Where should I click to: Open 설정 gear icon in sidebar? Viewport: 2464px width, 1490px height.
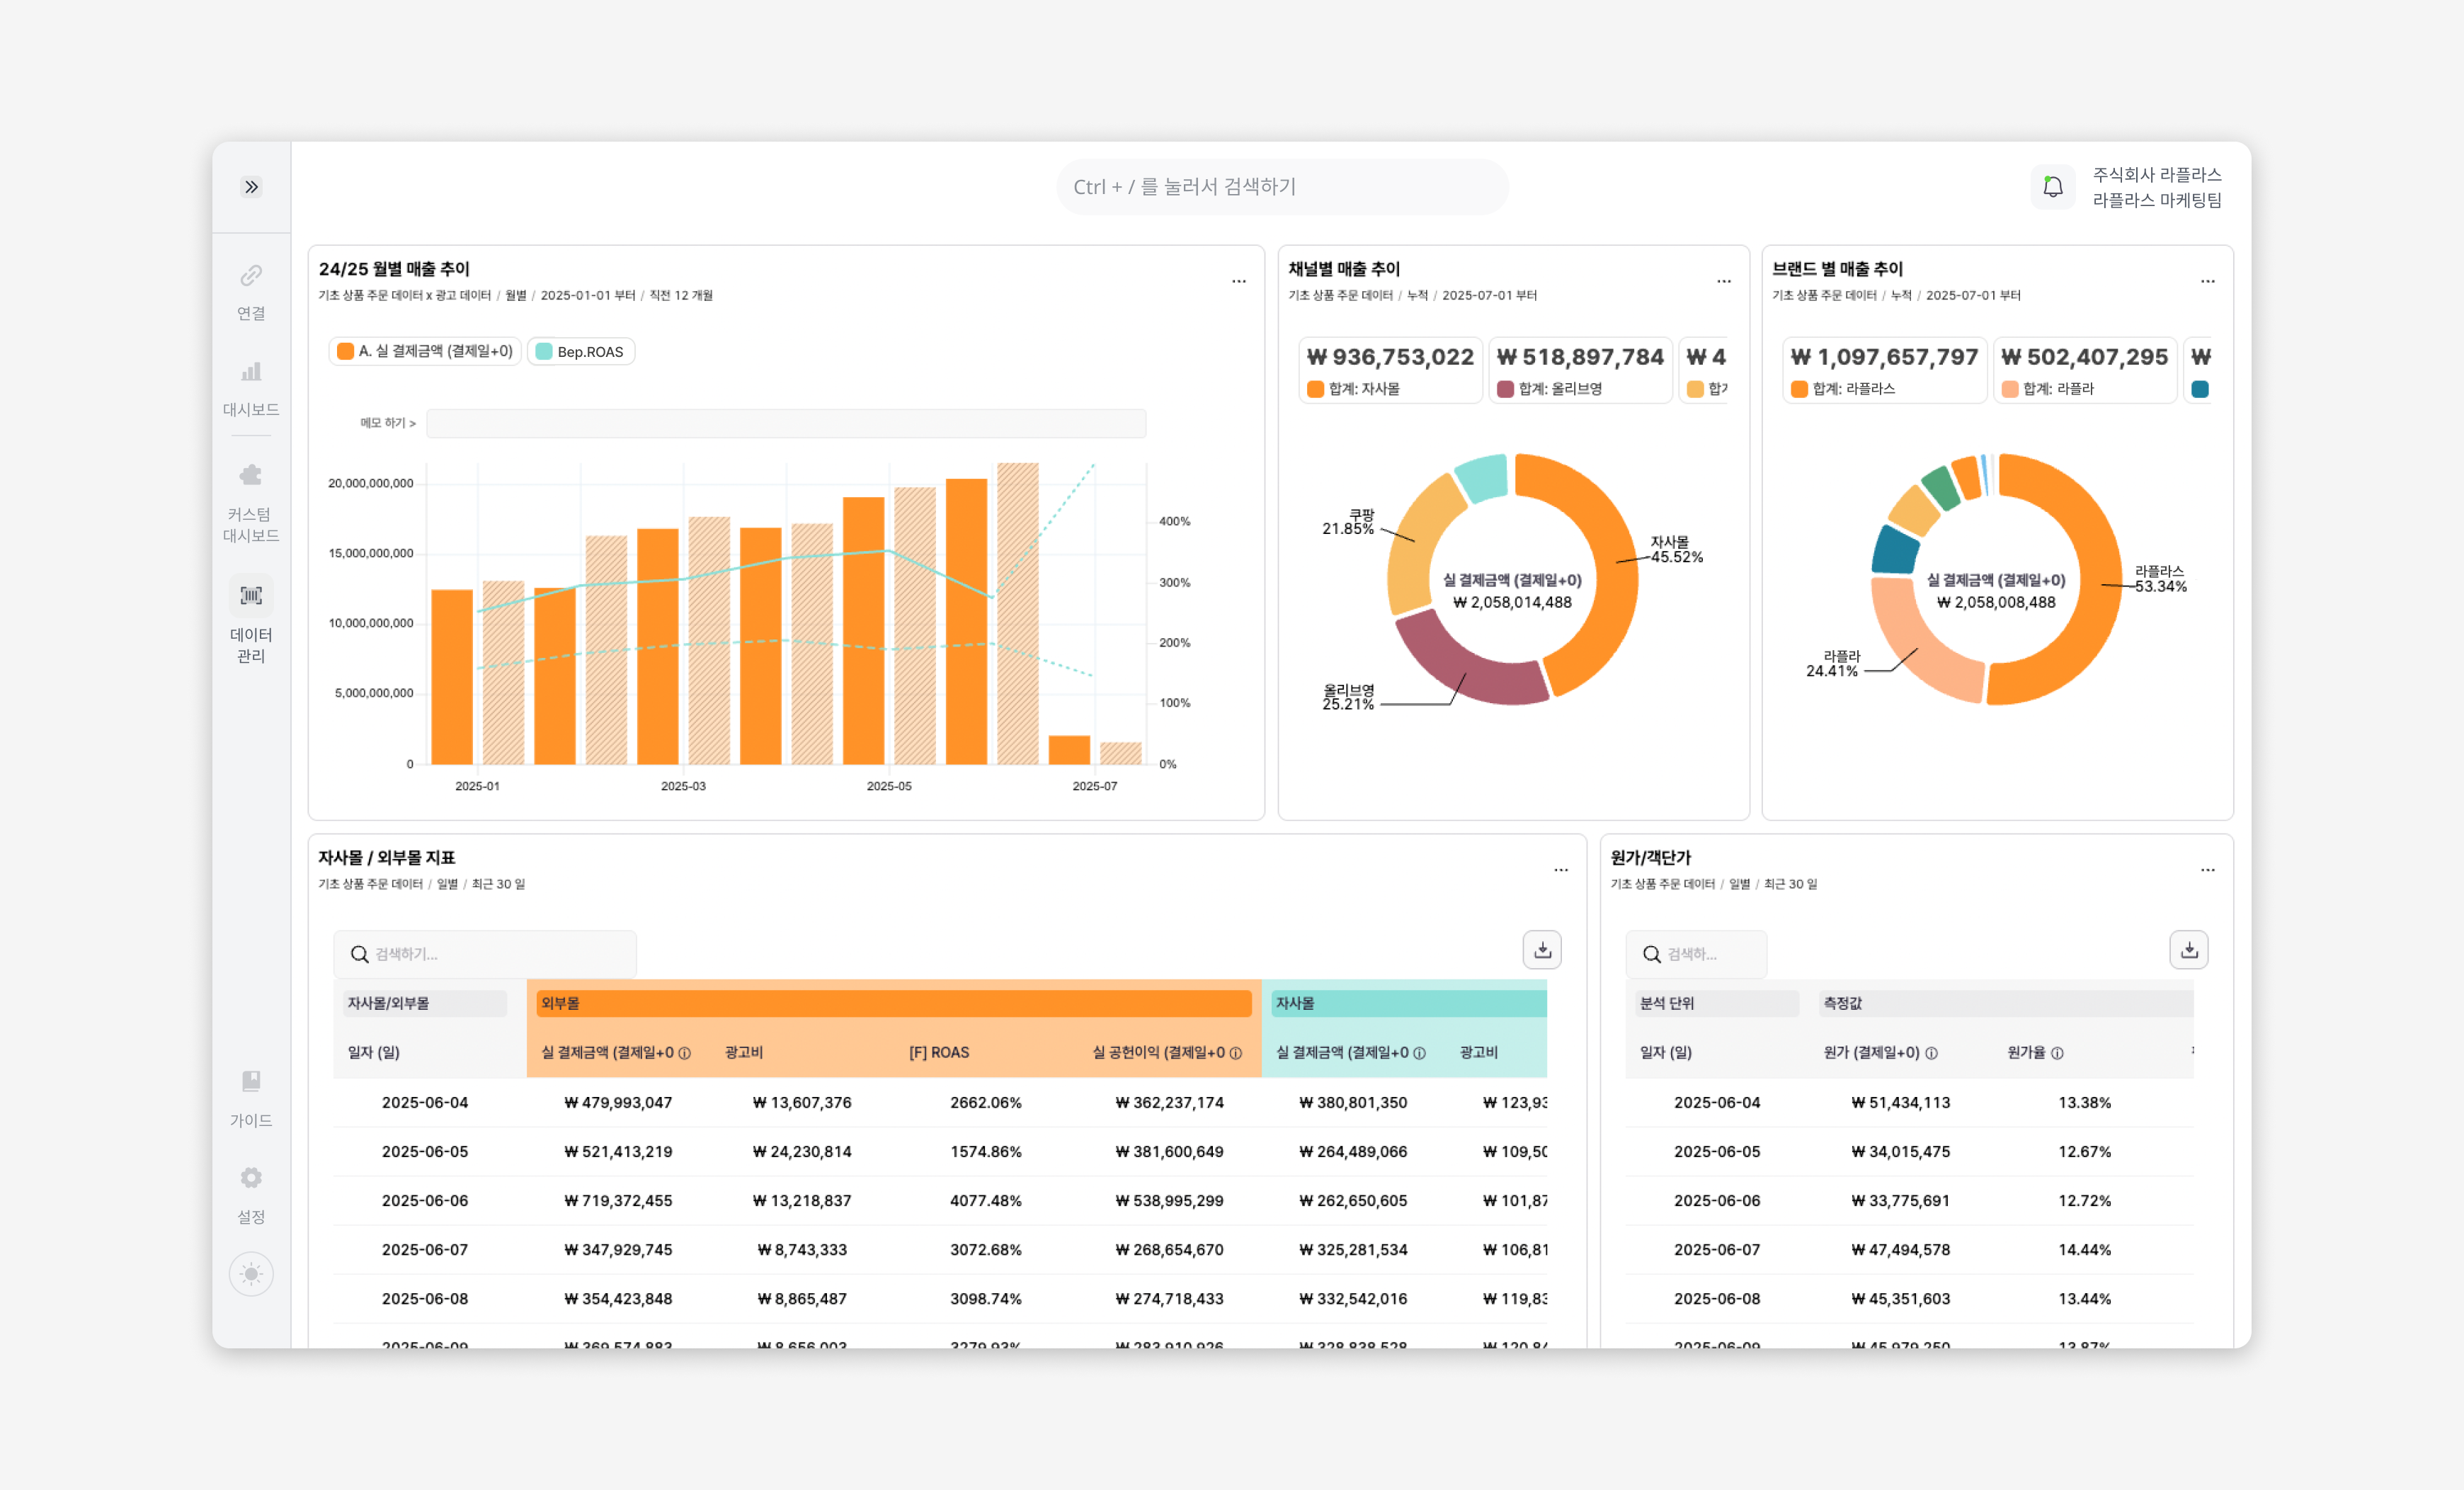pos(251,1178)
